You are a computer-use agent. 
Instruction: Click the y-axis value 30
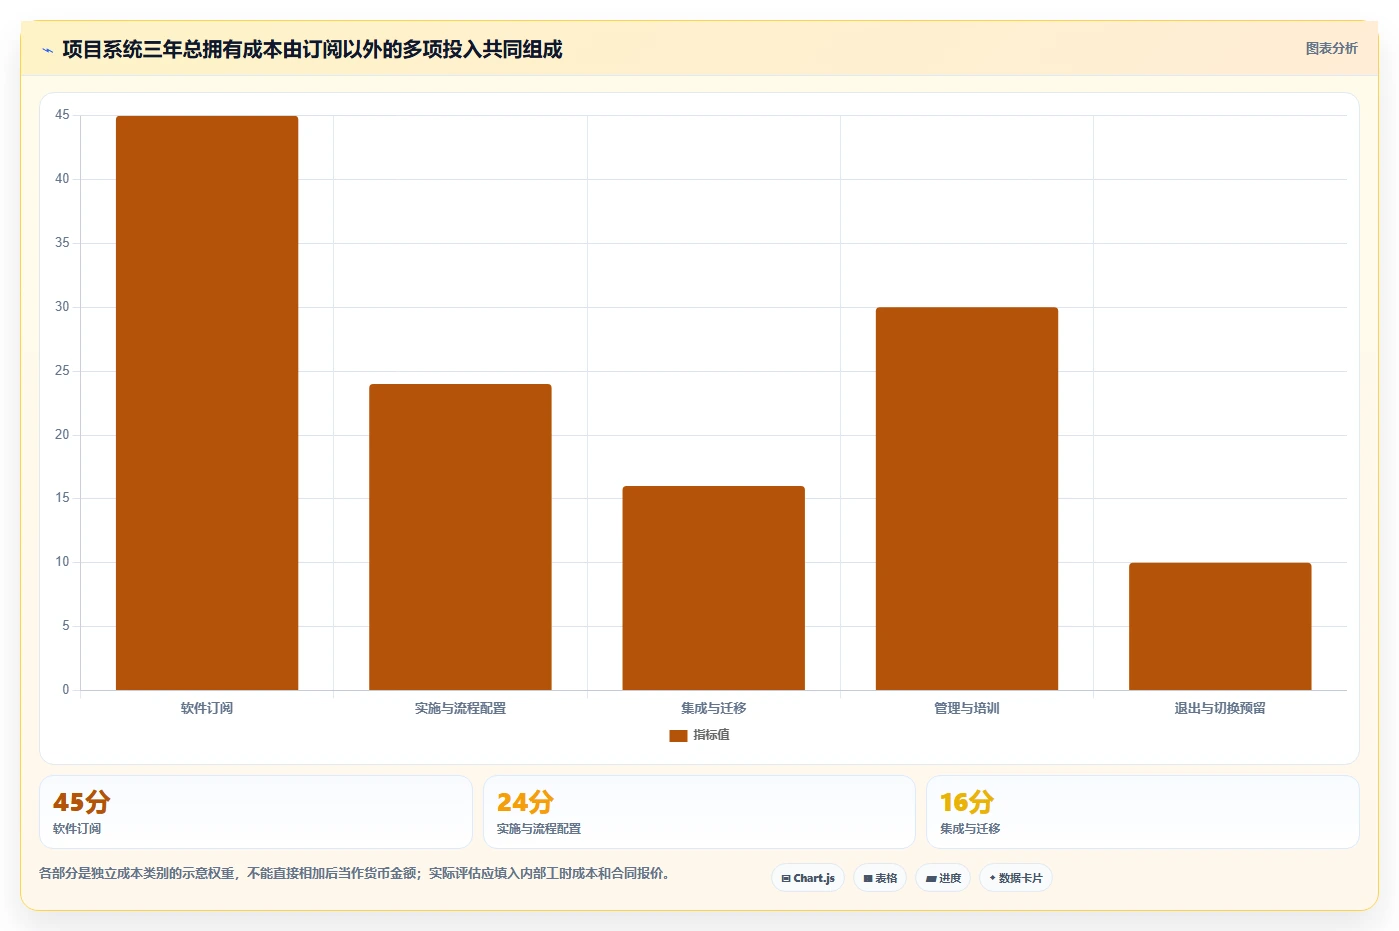(x=62, y=307)
